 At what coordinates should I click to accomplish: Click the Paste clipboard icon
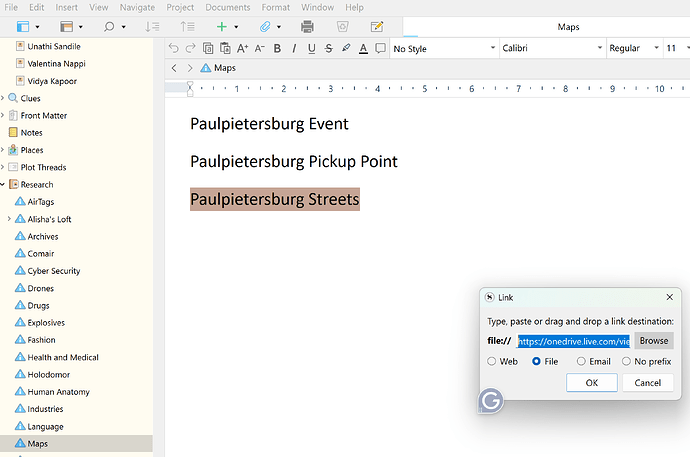pyautogui.click(x=225, y=48)
